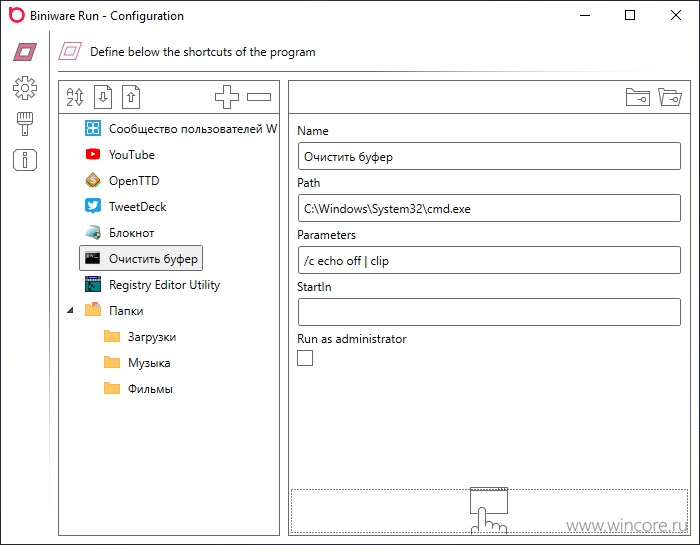This screenshot has width=700, height=545.
Task: Sort shortcuts alphabetically A-Z
Action: tap(75, 97)
